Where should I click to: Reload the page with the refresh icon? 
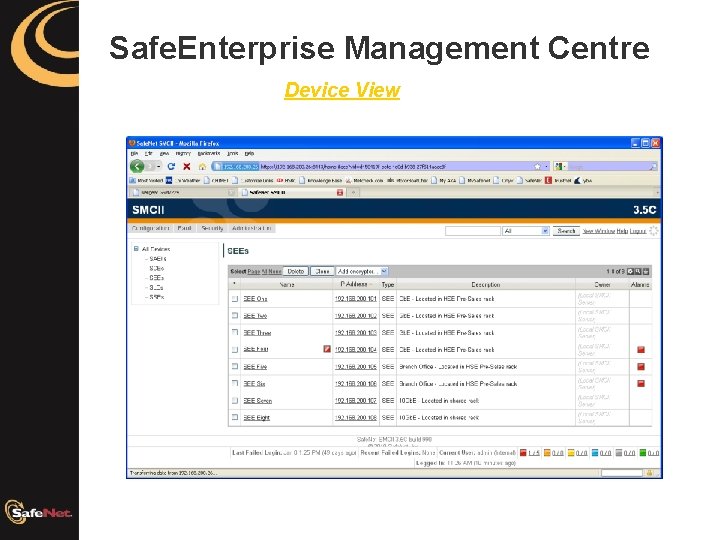[x=171, y=166]
